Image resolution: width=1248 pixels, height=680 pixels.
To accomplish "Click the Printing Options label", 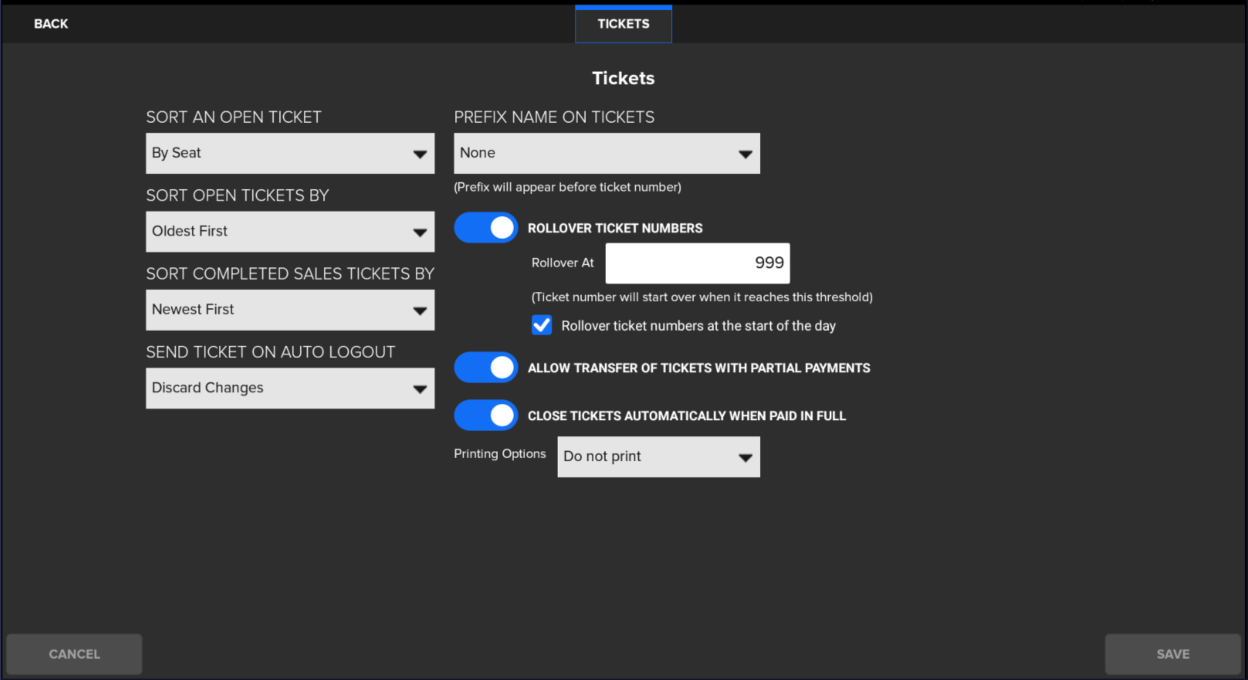I will click(500, 454).
